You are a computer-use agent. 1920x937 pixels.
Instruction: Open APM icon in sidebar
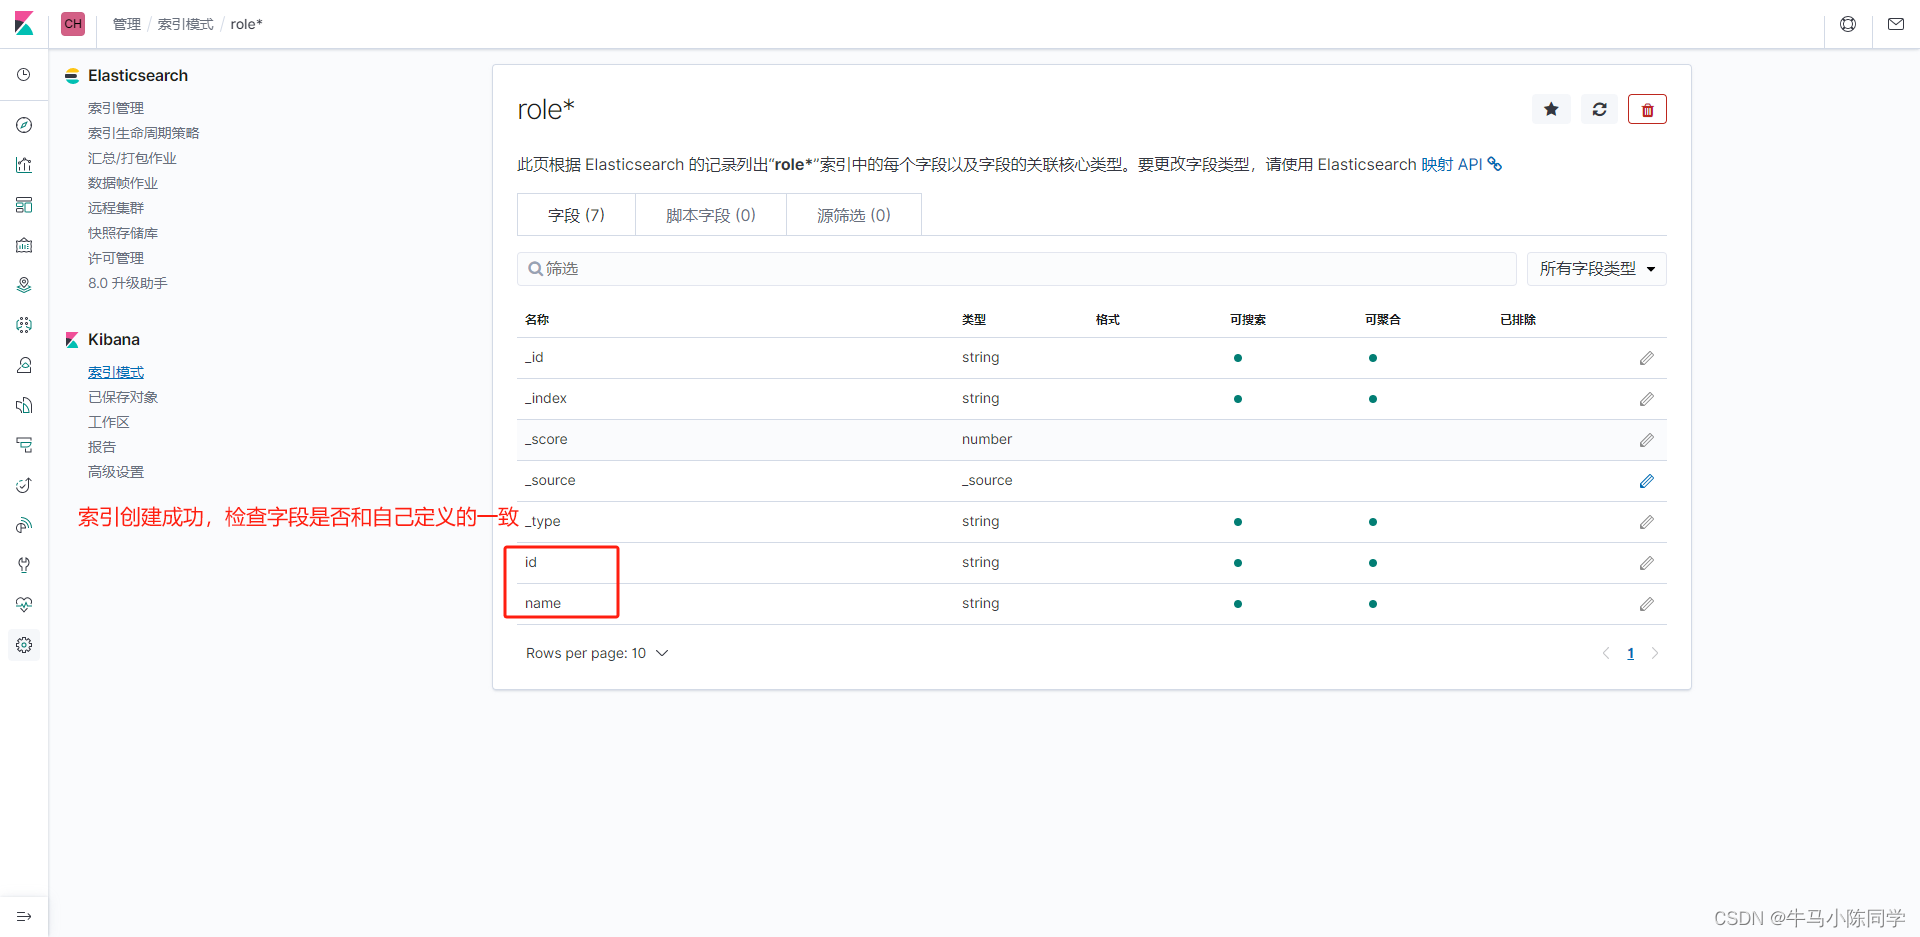(x=24, y=445)
